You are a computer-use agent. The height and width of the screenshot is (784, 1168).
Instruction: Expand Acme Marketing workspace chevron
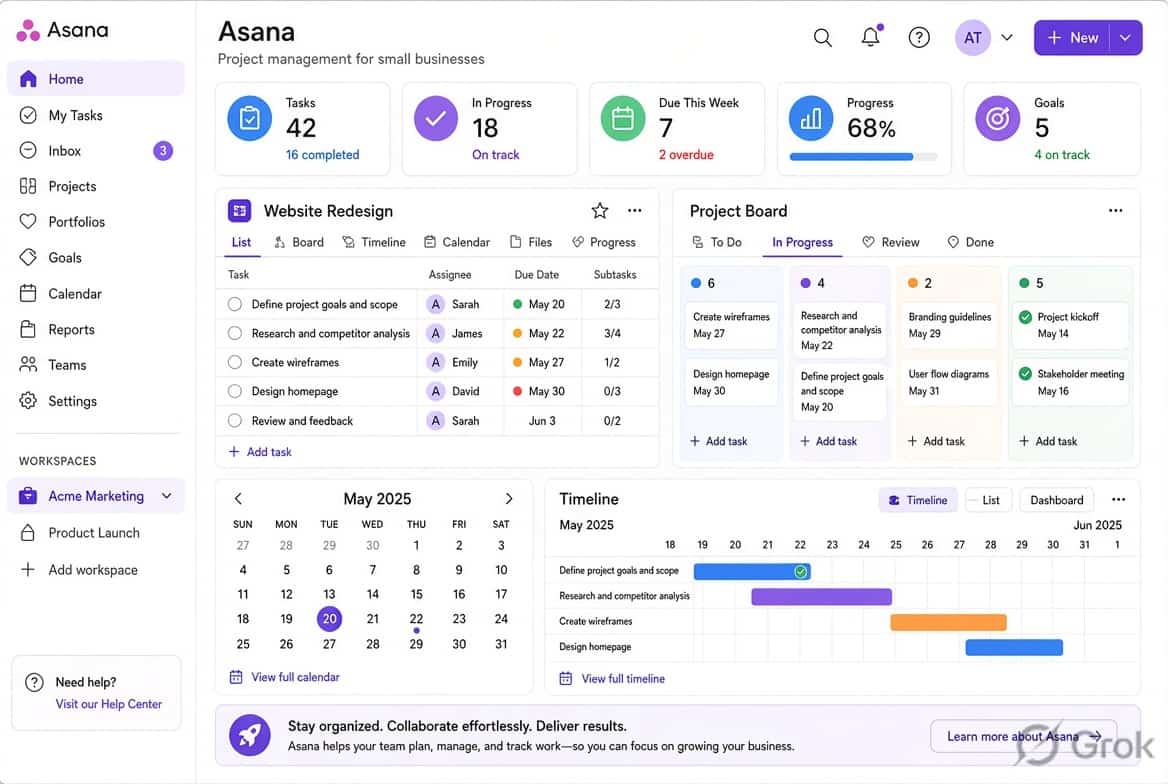(167, 496)
